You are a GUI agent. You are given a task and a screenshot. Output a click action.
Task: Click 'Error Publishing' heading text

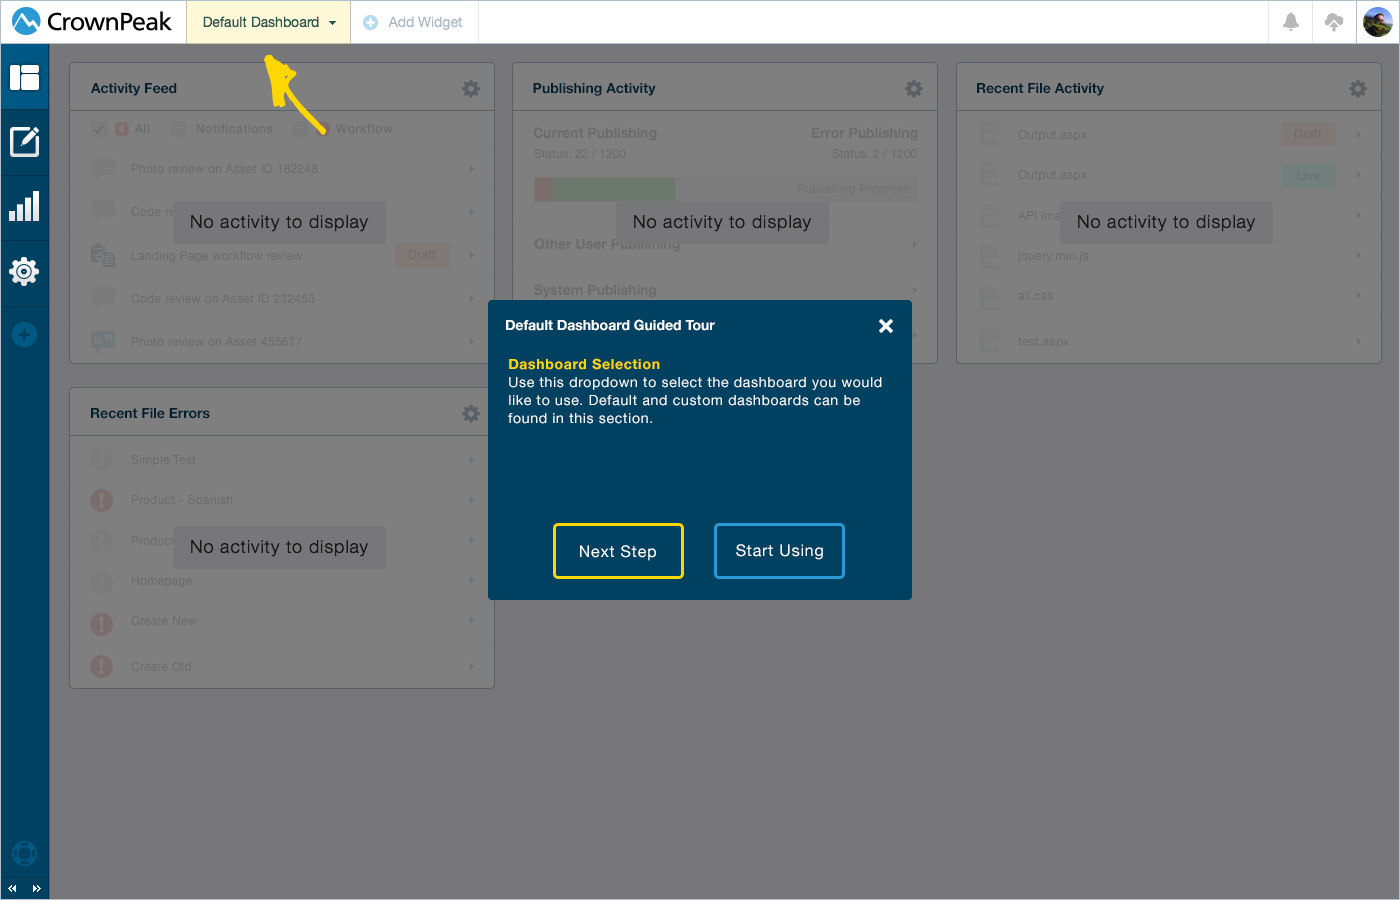[x=864, y=133]
